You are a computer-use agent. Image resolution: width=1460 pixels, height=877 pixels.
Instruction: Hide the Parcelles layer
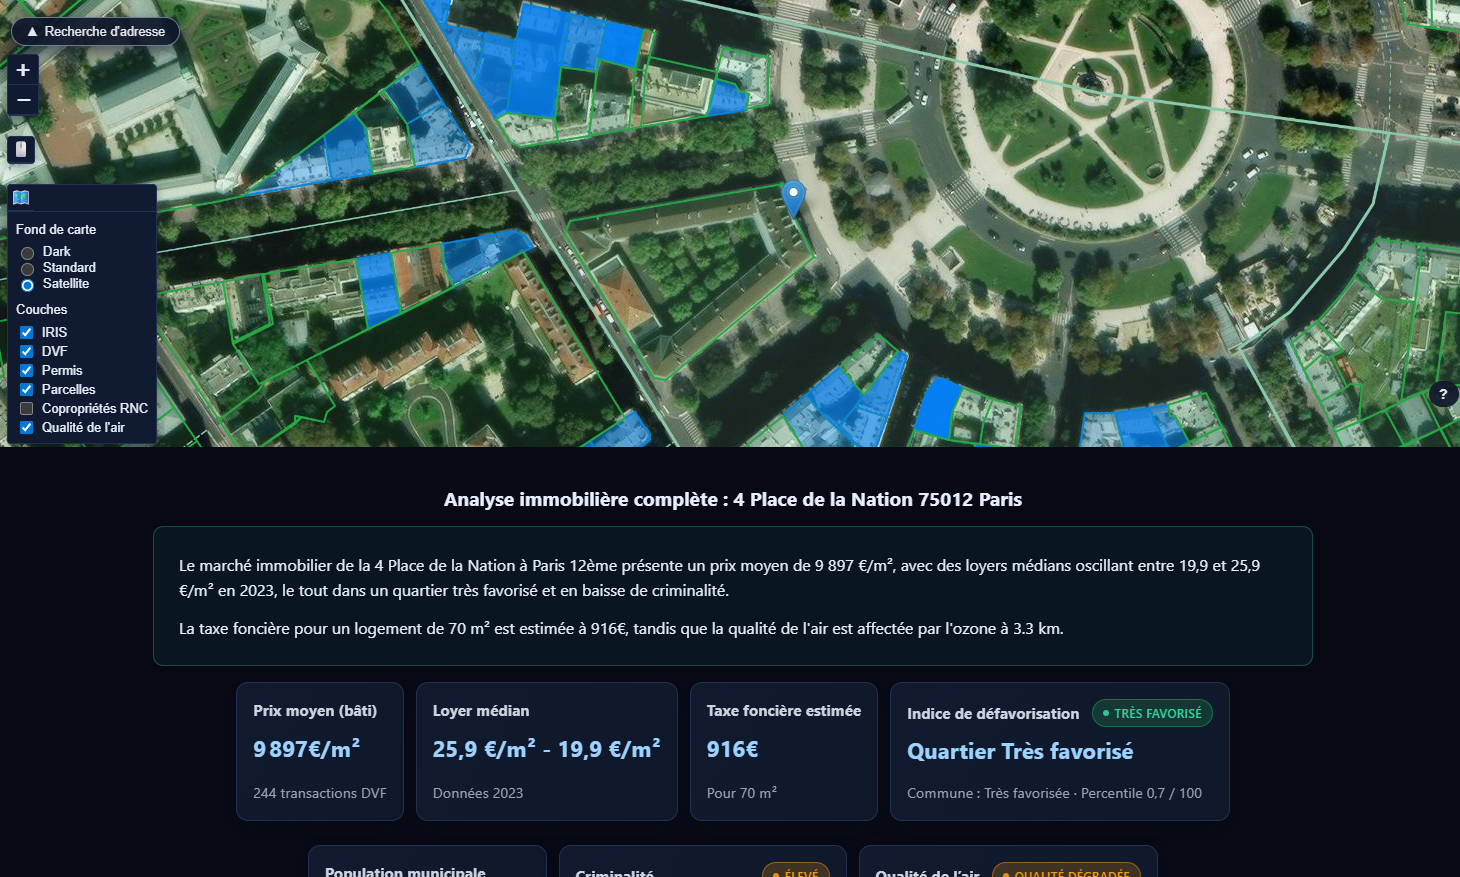coord(27,389)
